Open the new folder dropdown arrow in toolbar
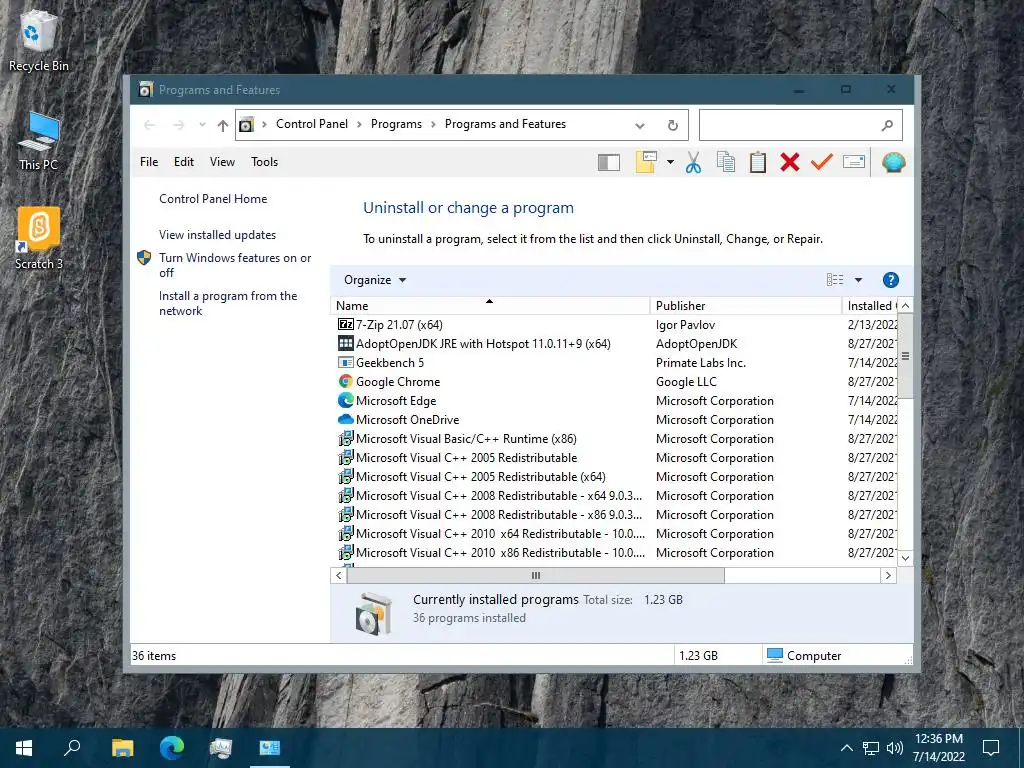The width and height of the screenshot is (1024, 768). (x=670, y=162)
